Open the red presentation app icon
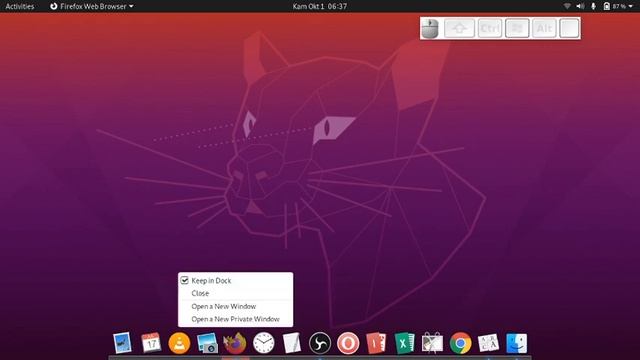 [x=376, y=343]
